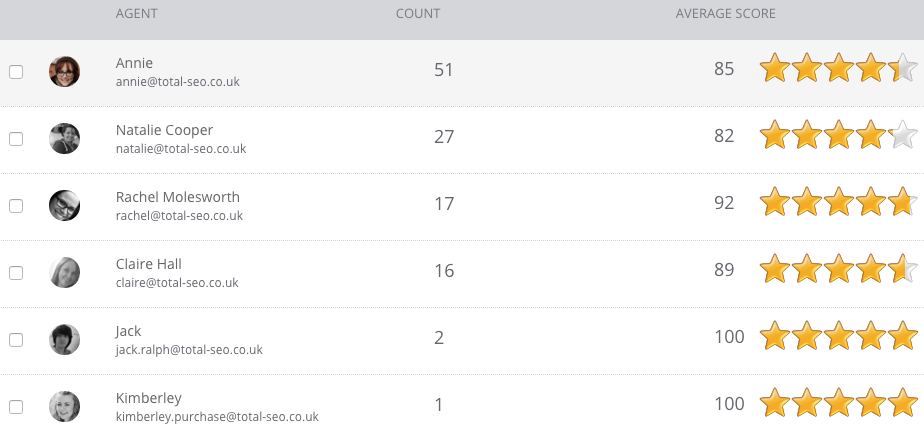Open the Claire Hall agent name
The height and width of the screenshot is (437, 924).
click(x=149, y=264)
